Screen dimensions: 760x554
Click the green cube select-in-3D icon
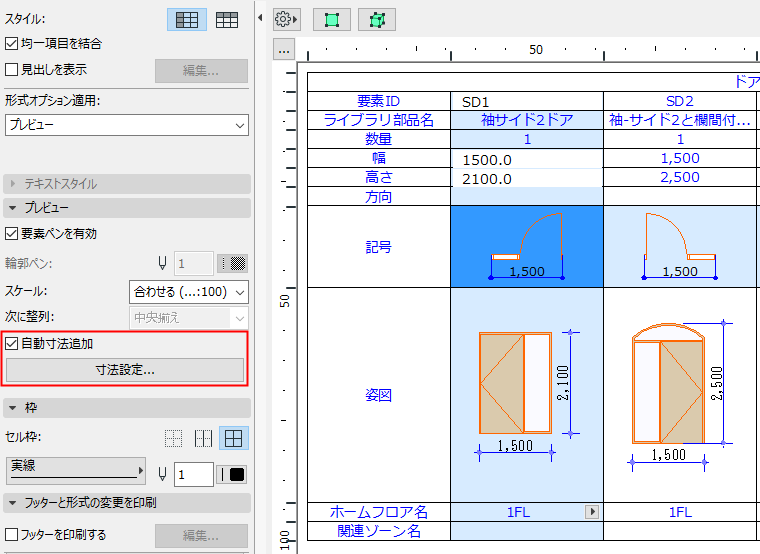pyautogui.click(x=377, y=20)
